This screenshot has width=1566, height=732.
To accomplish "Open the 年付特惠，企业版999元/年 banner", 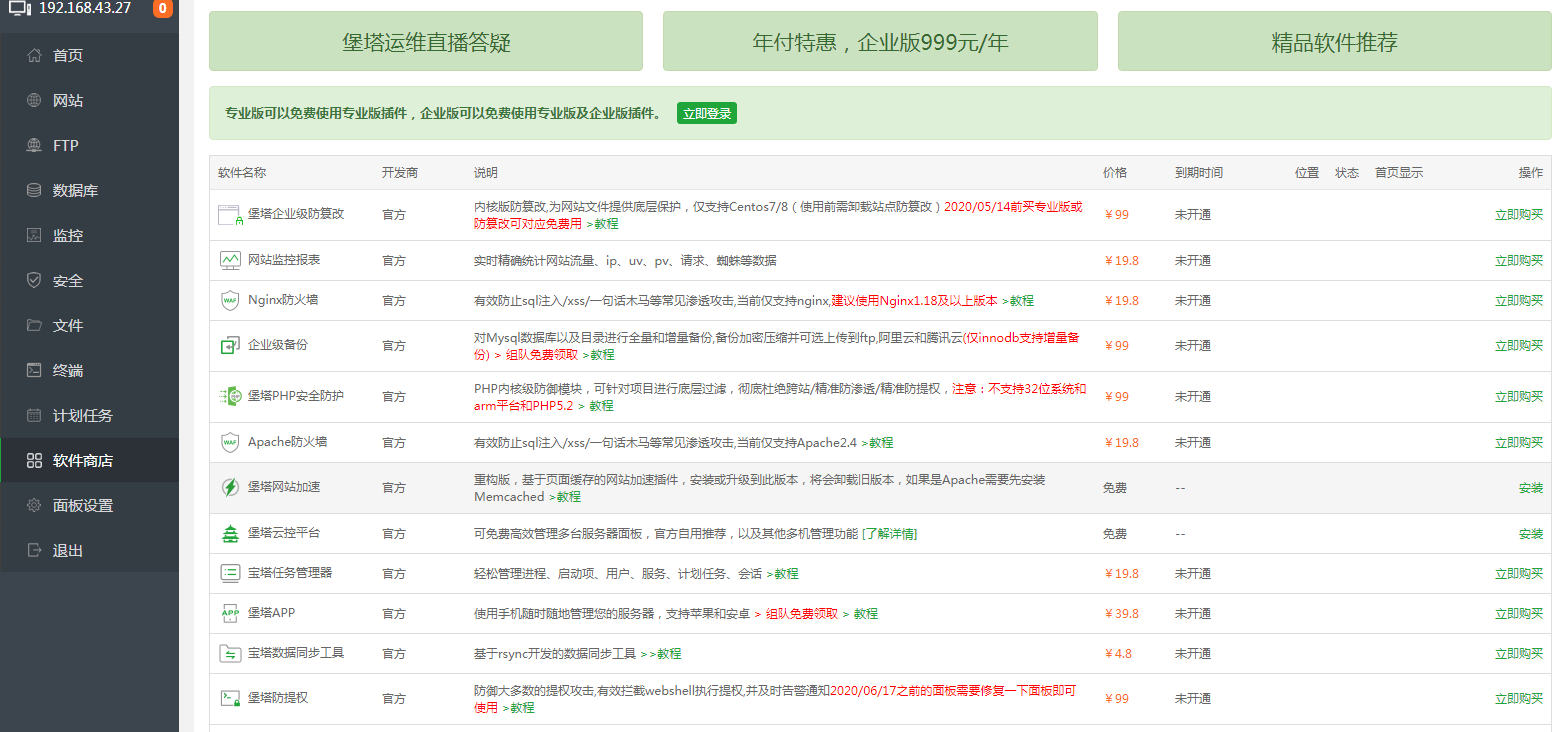I will tap(880, 41).
